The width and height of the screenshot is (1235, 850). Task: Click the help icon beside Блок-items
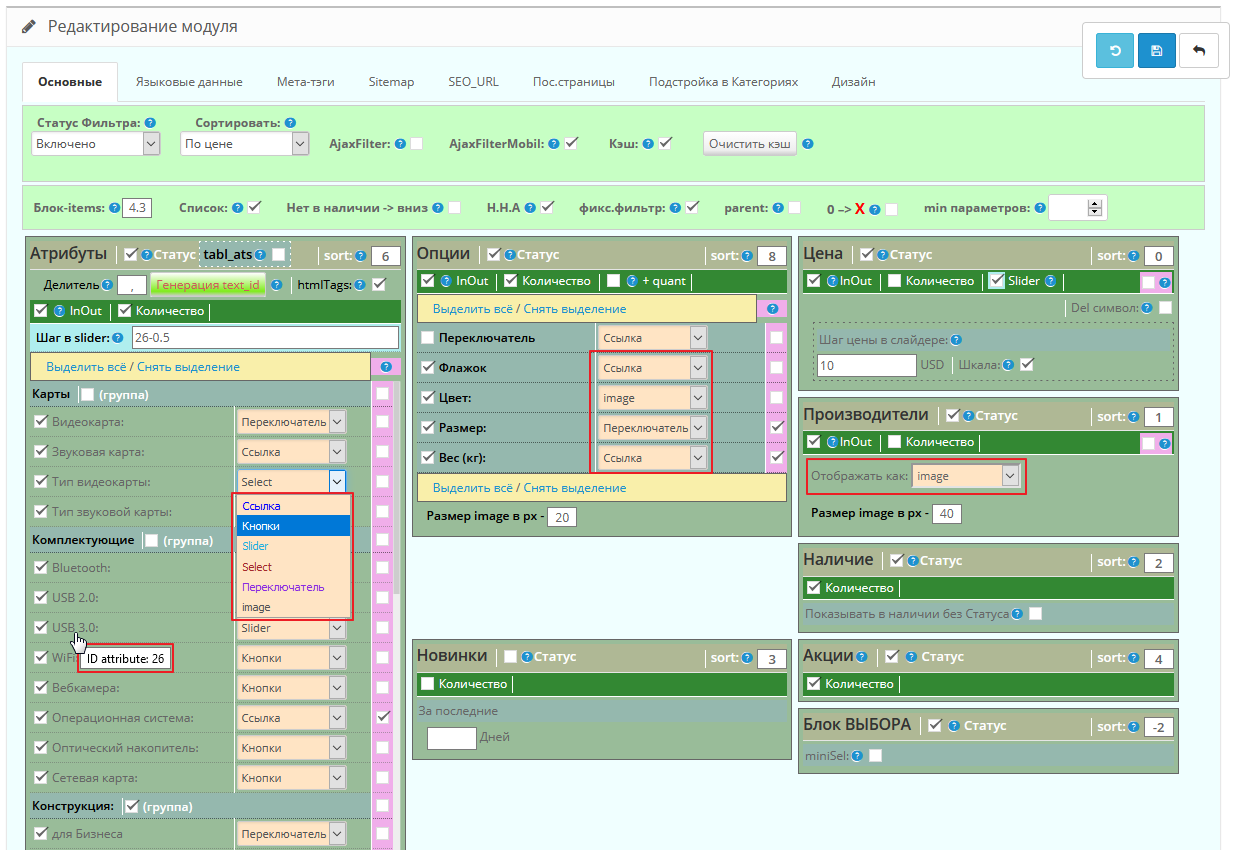coord(115,208)
